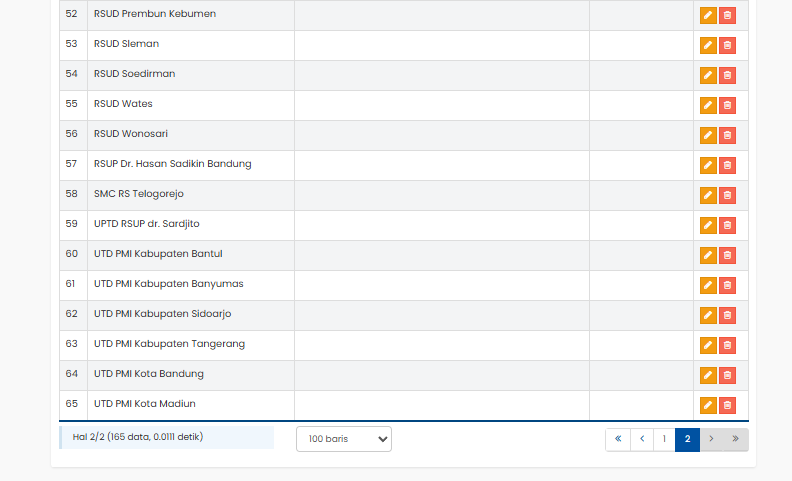The width and height of the screenshot is (792, 481).
Task: Remove UTD PMI Kota Madiun row
Action: click(x=727, y=405)
